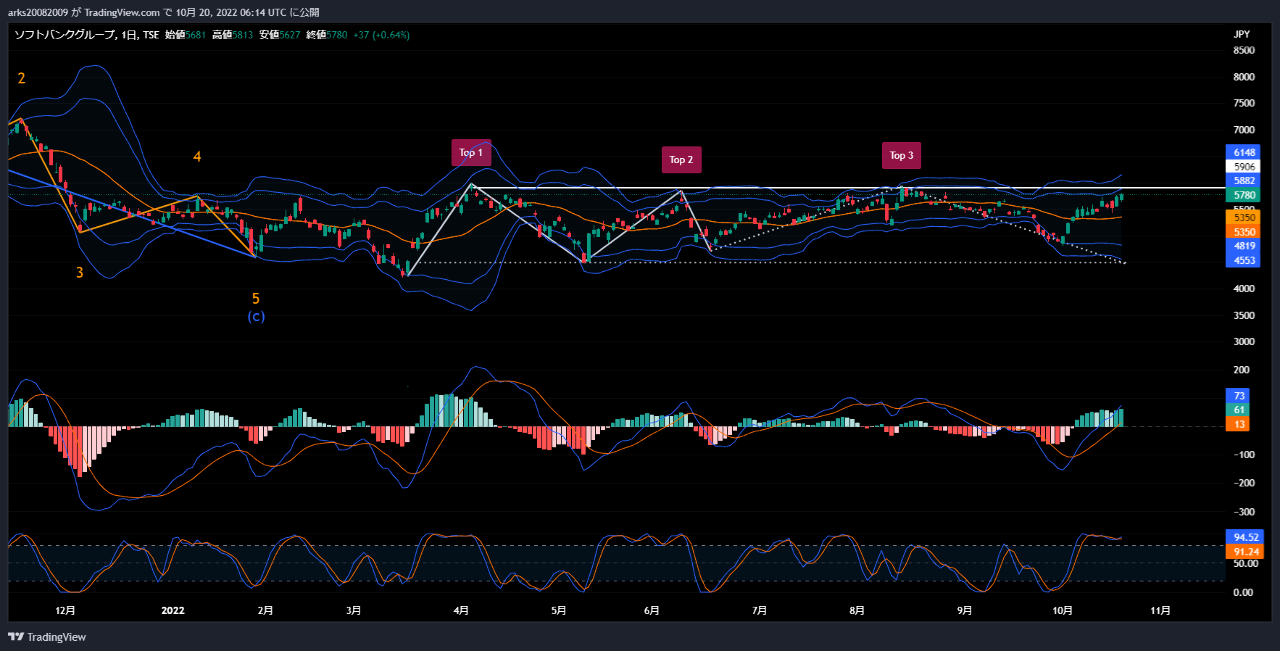Click the TradingView logo at bottom left

coord(47,637)
